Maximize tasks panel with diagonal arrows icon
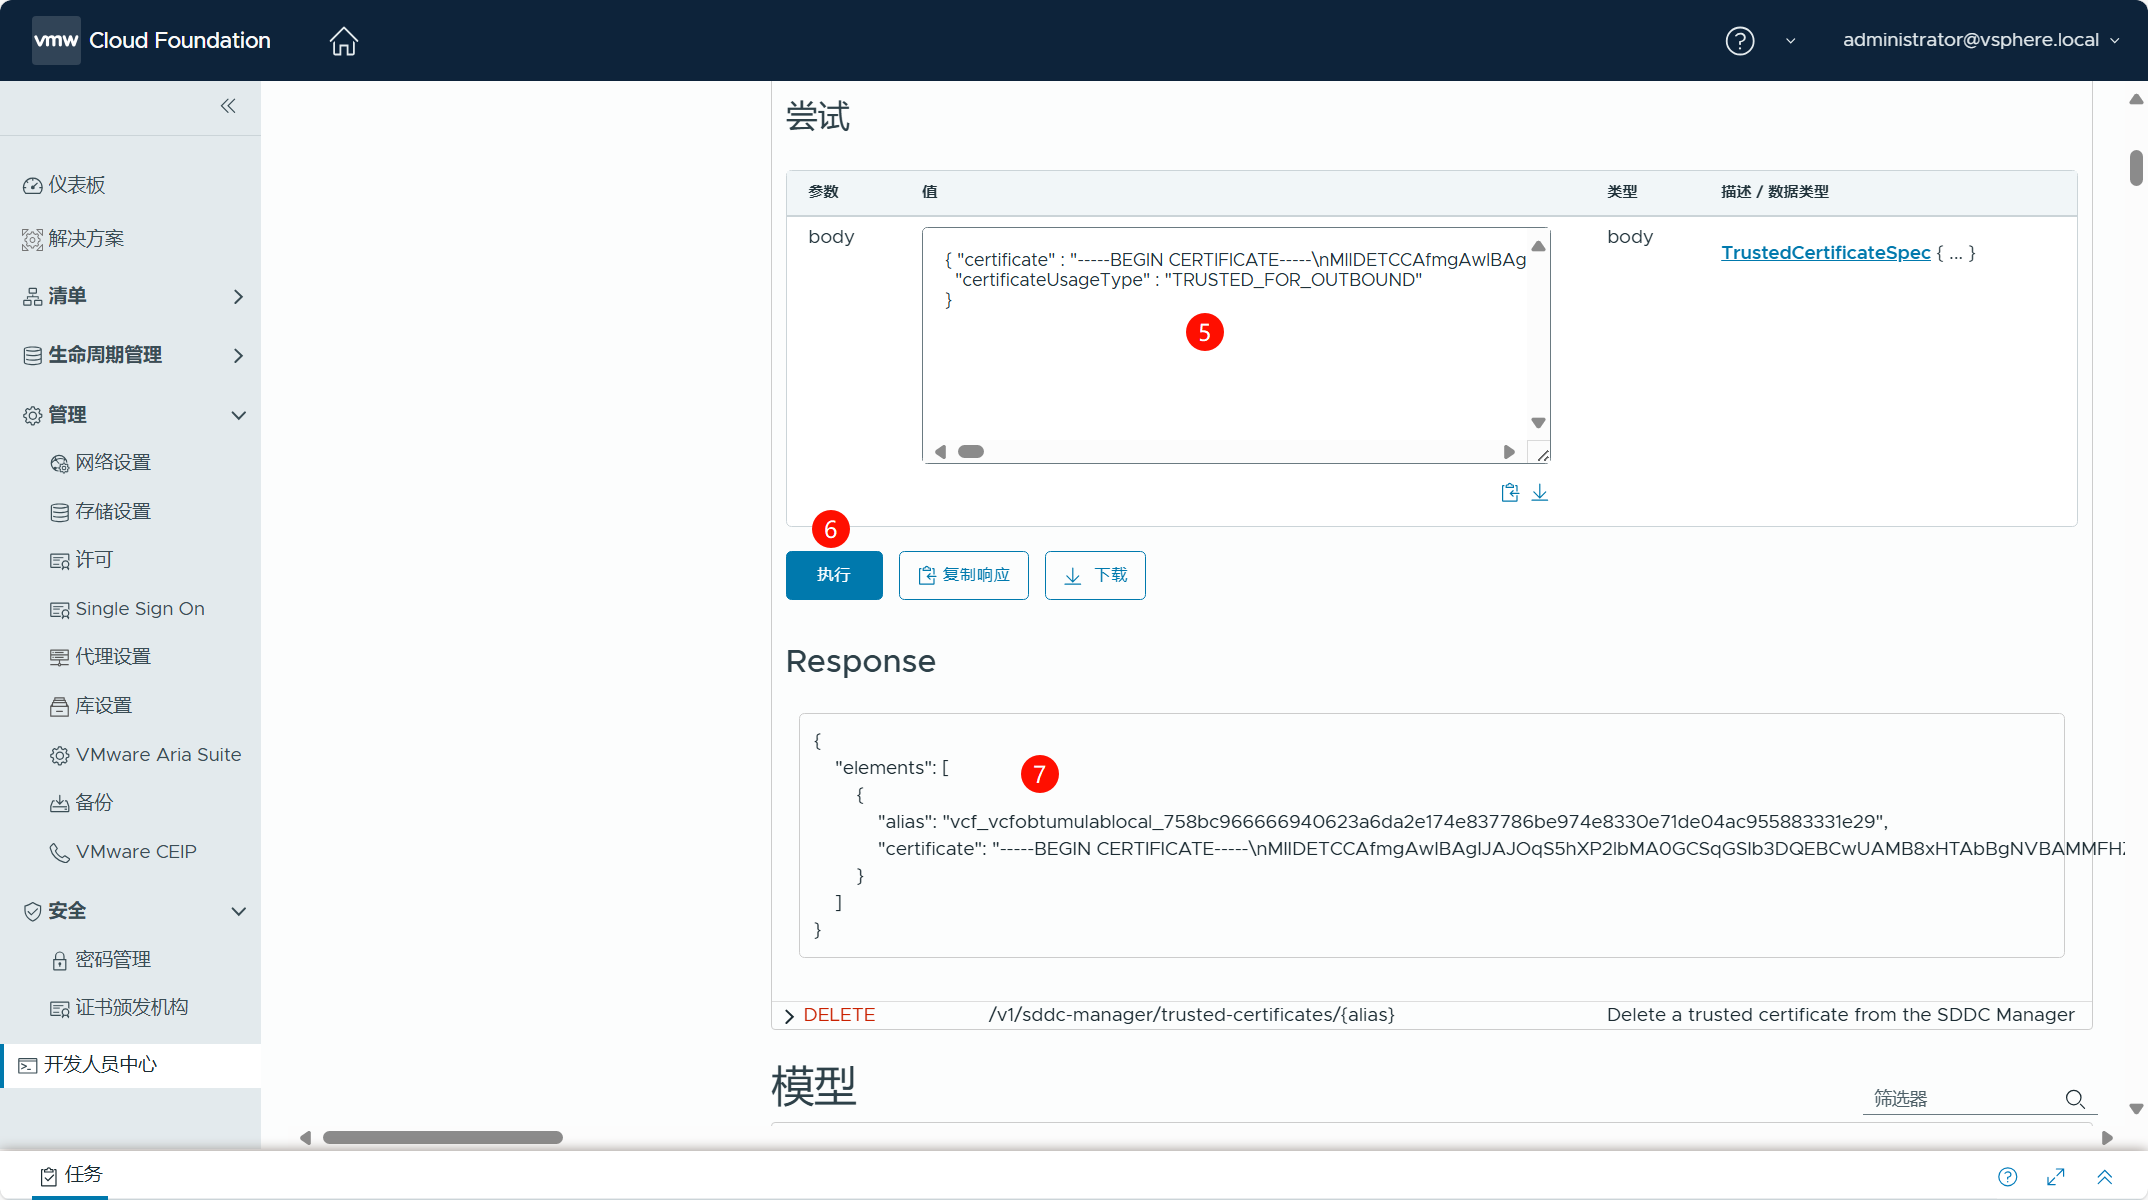Image resolution: width=2148 pixels, height=1200 pixels. tap(2056, 1177)
